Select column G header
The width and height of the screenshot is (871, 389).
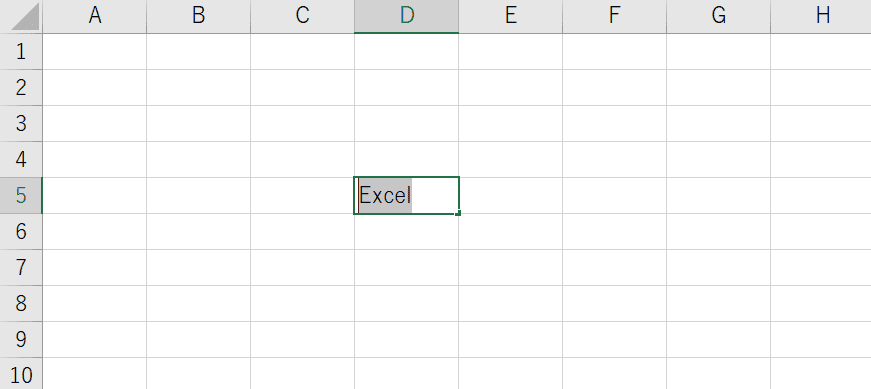[718, 16]
